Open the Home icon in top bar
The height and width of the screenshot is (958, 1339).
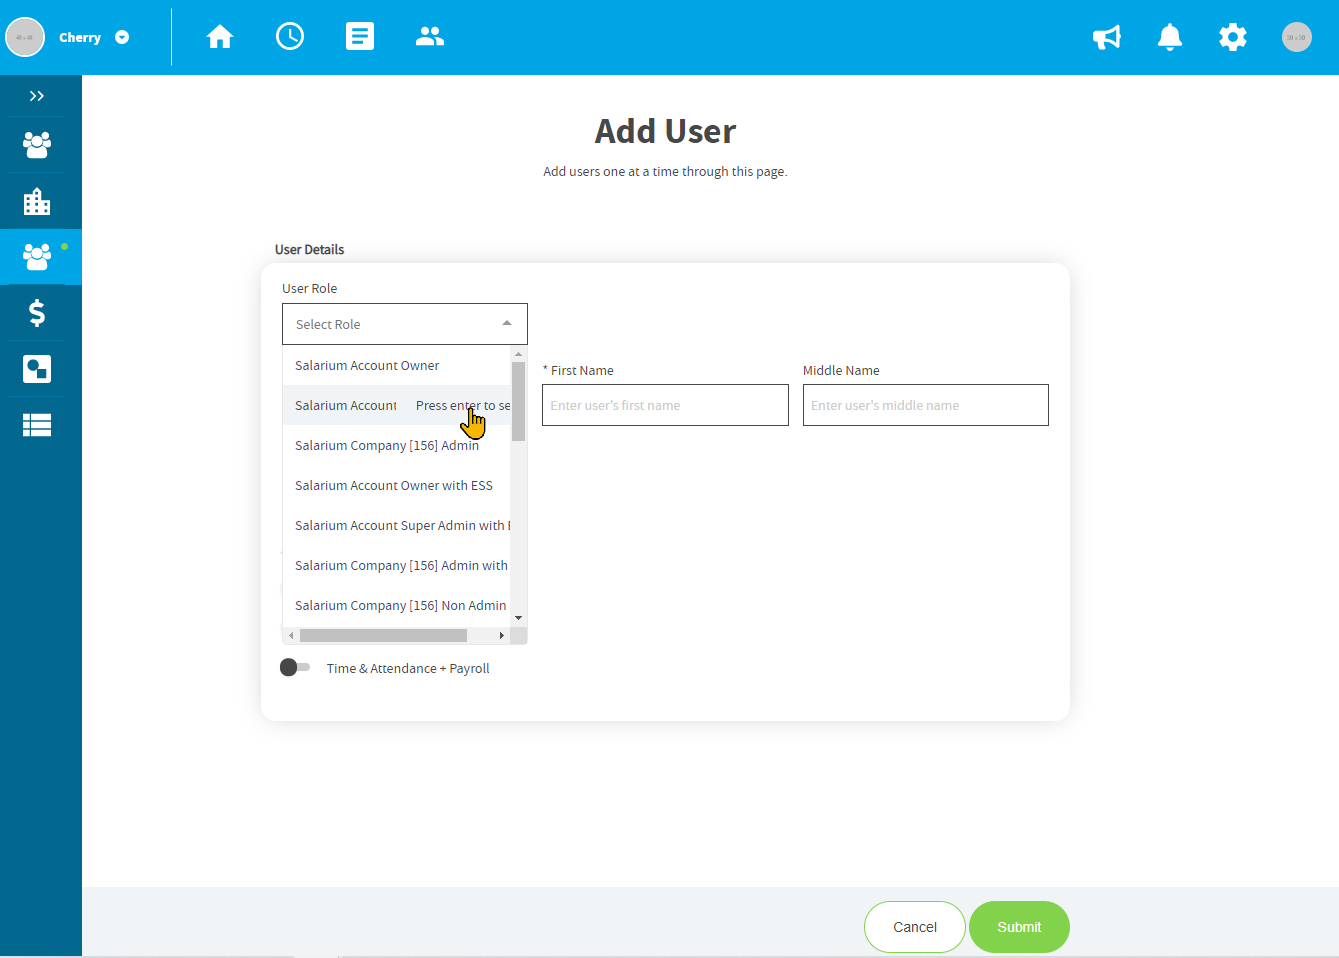(220, 37)
